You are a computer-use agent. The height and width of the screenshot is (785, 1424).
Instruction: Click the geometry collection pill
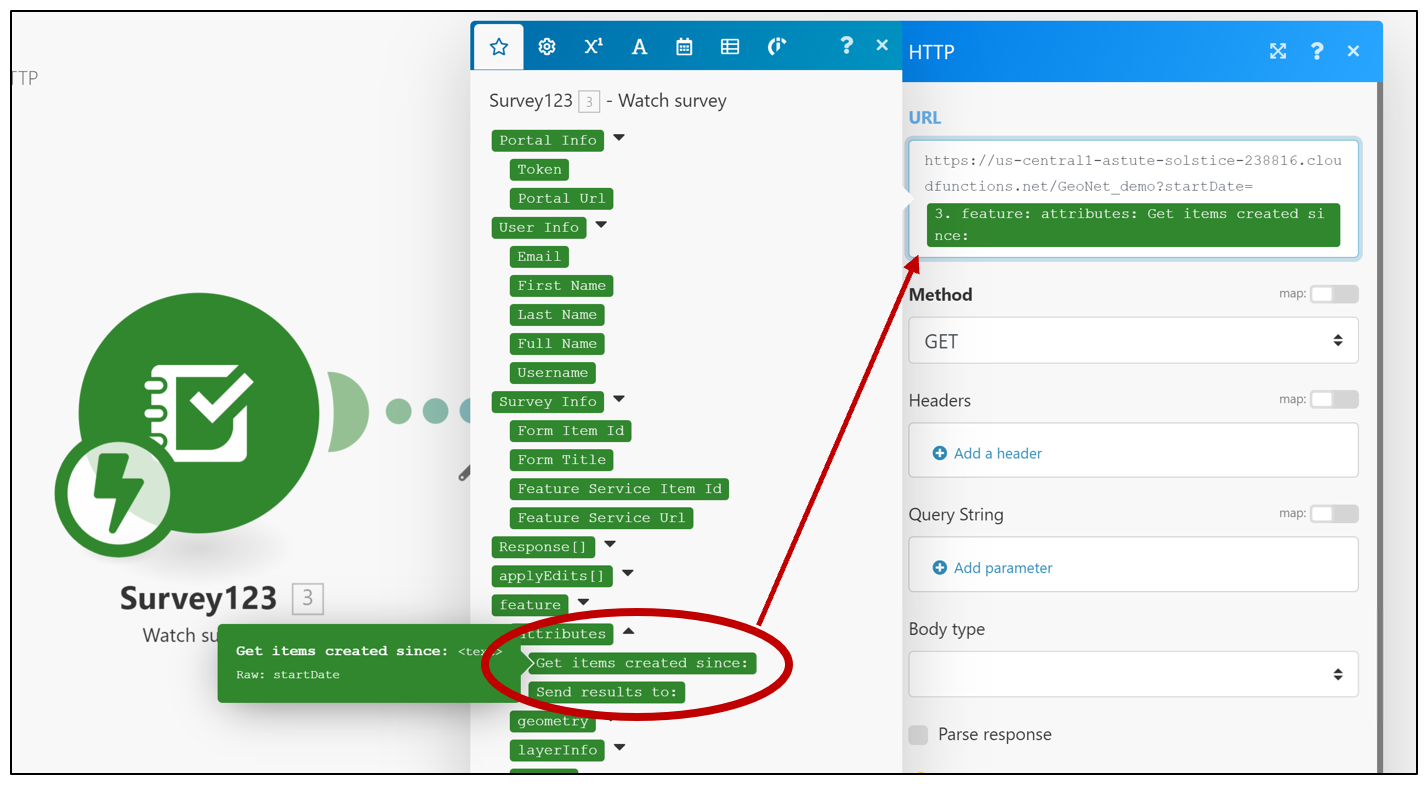point(553,720)
